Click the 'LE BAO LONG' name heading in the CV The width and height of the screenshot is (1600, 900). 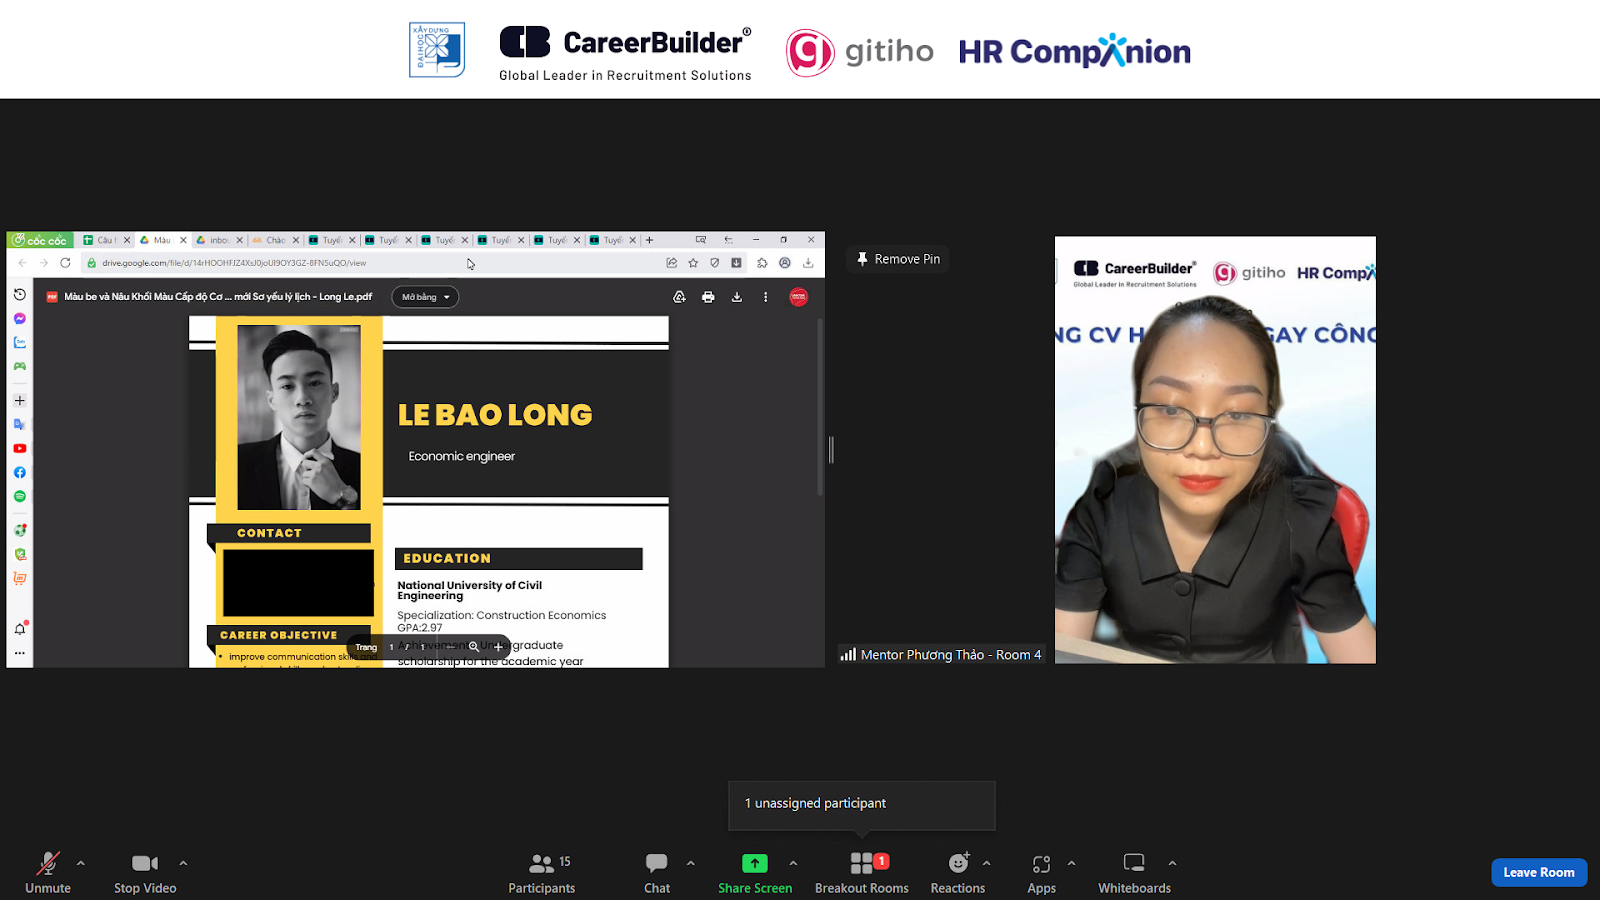[x=495, y=415]
